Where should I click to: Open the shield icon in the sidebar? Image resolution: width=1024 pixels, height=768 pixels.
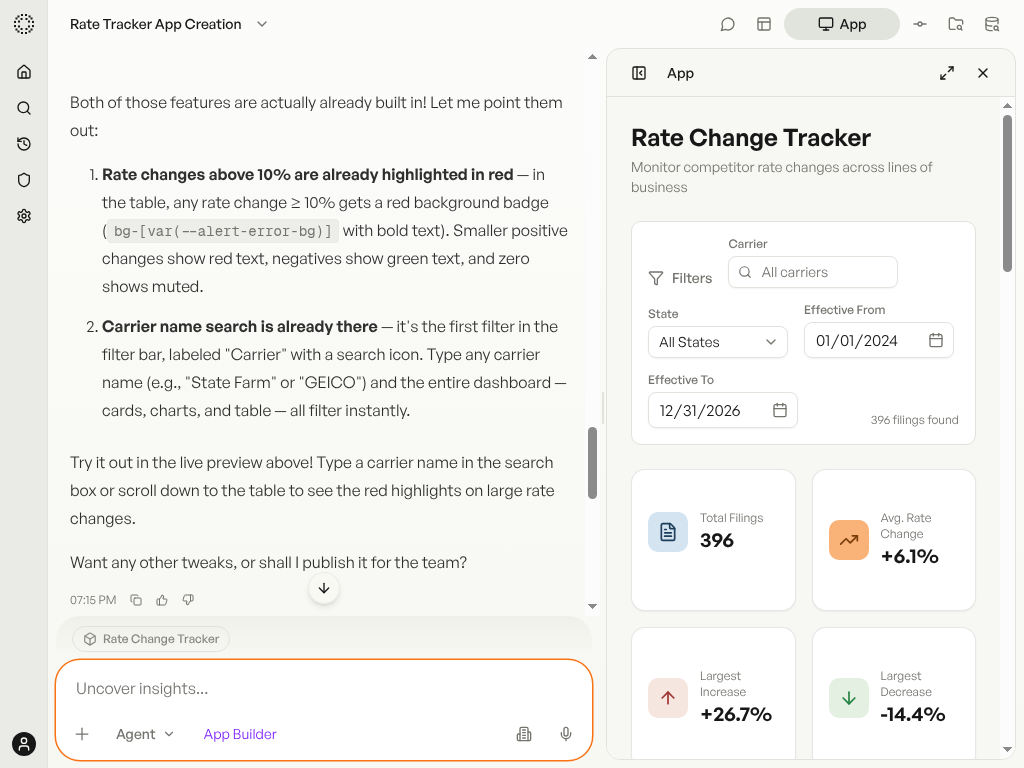(x=24, y=180)
